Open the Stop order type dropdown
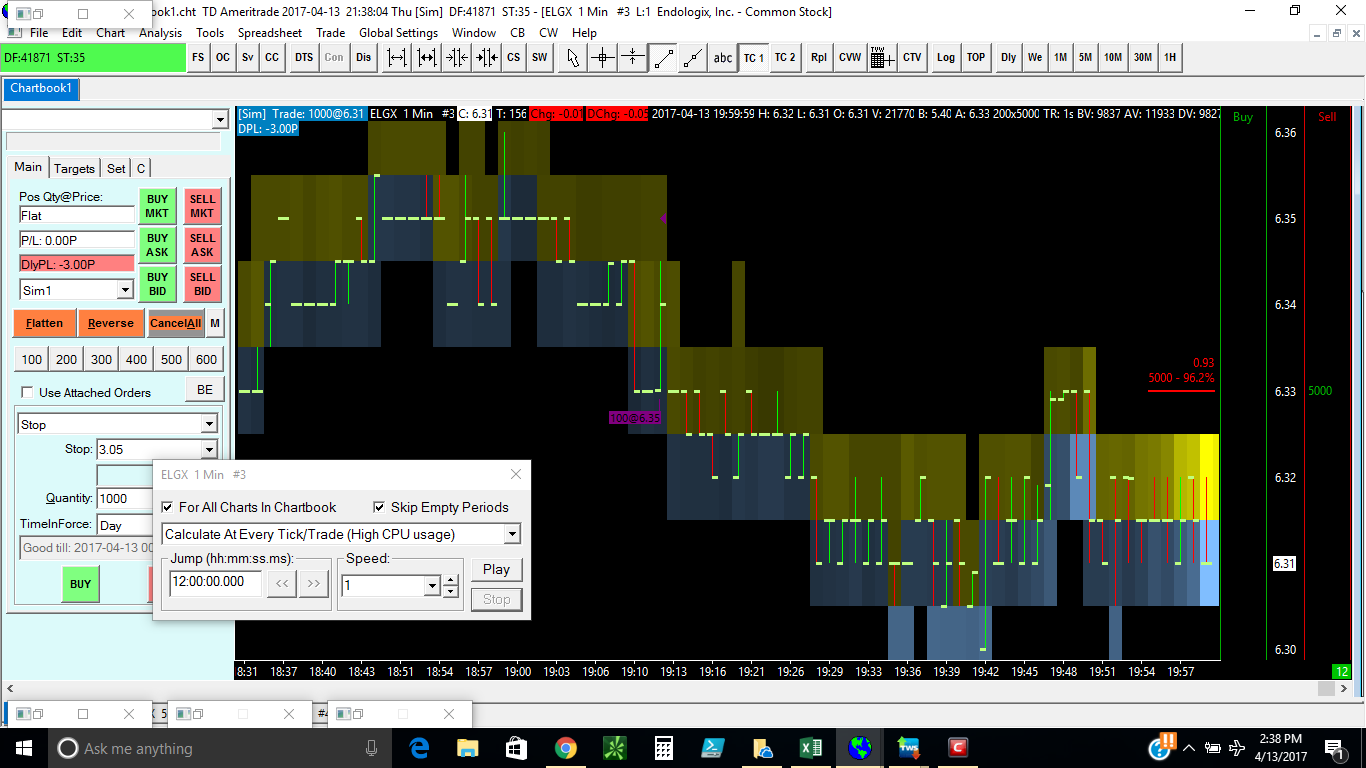Screen dimensions: 1366x768 coord(208,424)
